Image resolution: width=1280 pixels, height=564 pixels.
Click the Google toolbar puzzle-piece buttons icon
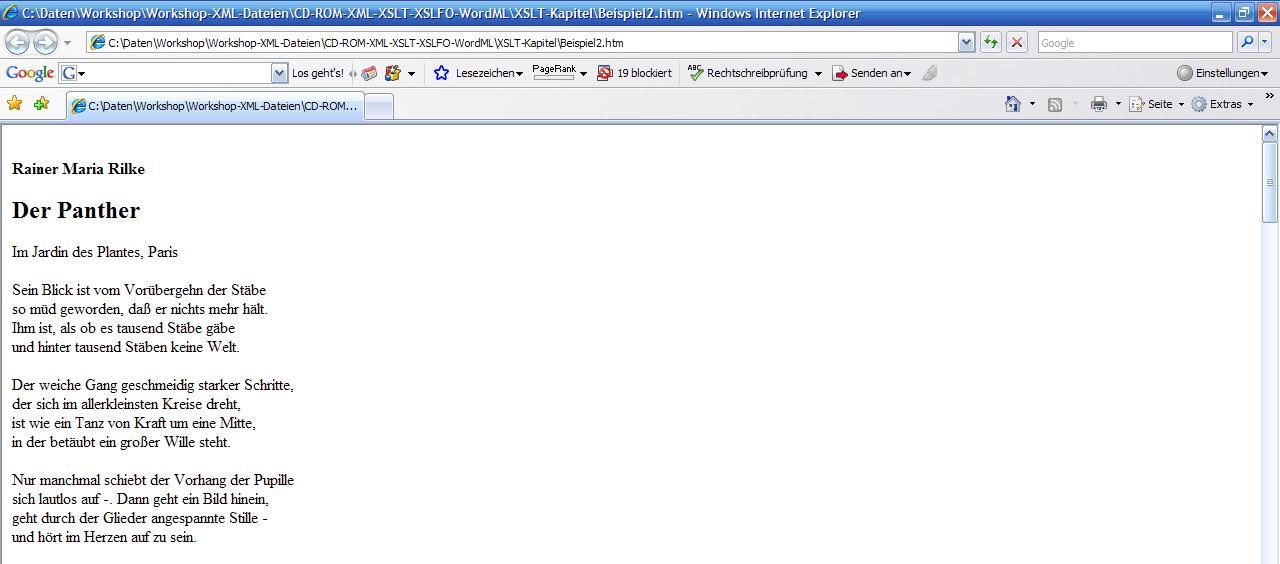coord(392,73)
